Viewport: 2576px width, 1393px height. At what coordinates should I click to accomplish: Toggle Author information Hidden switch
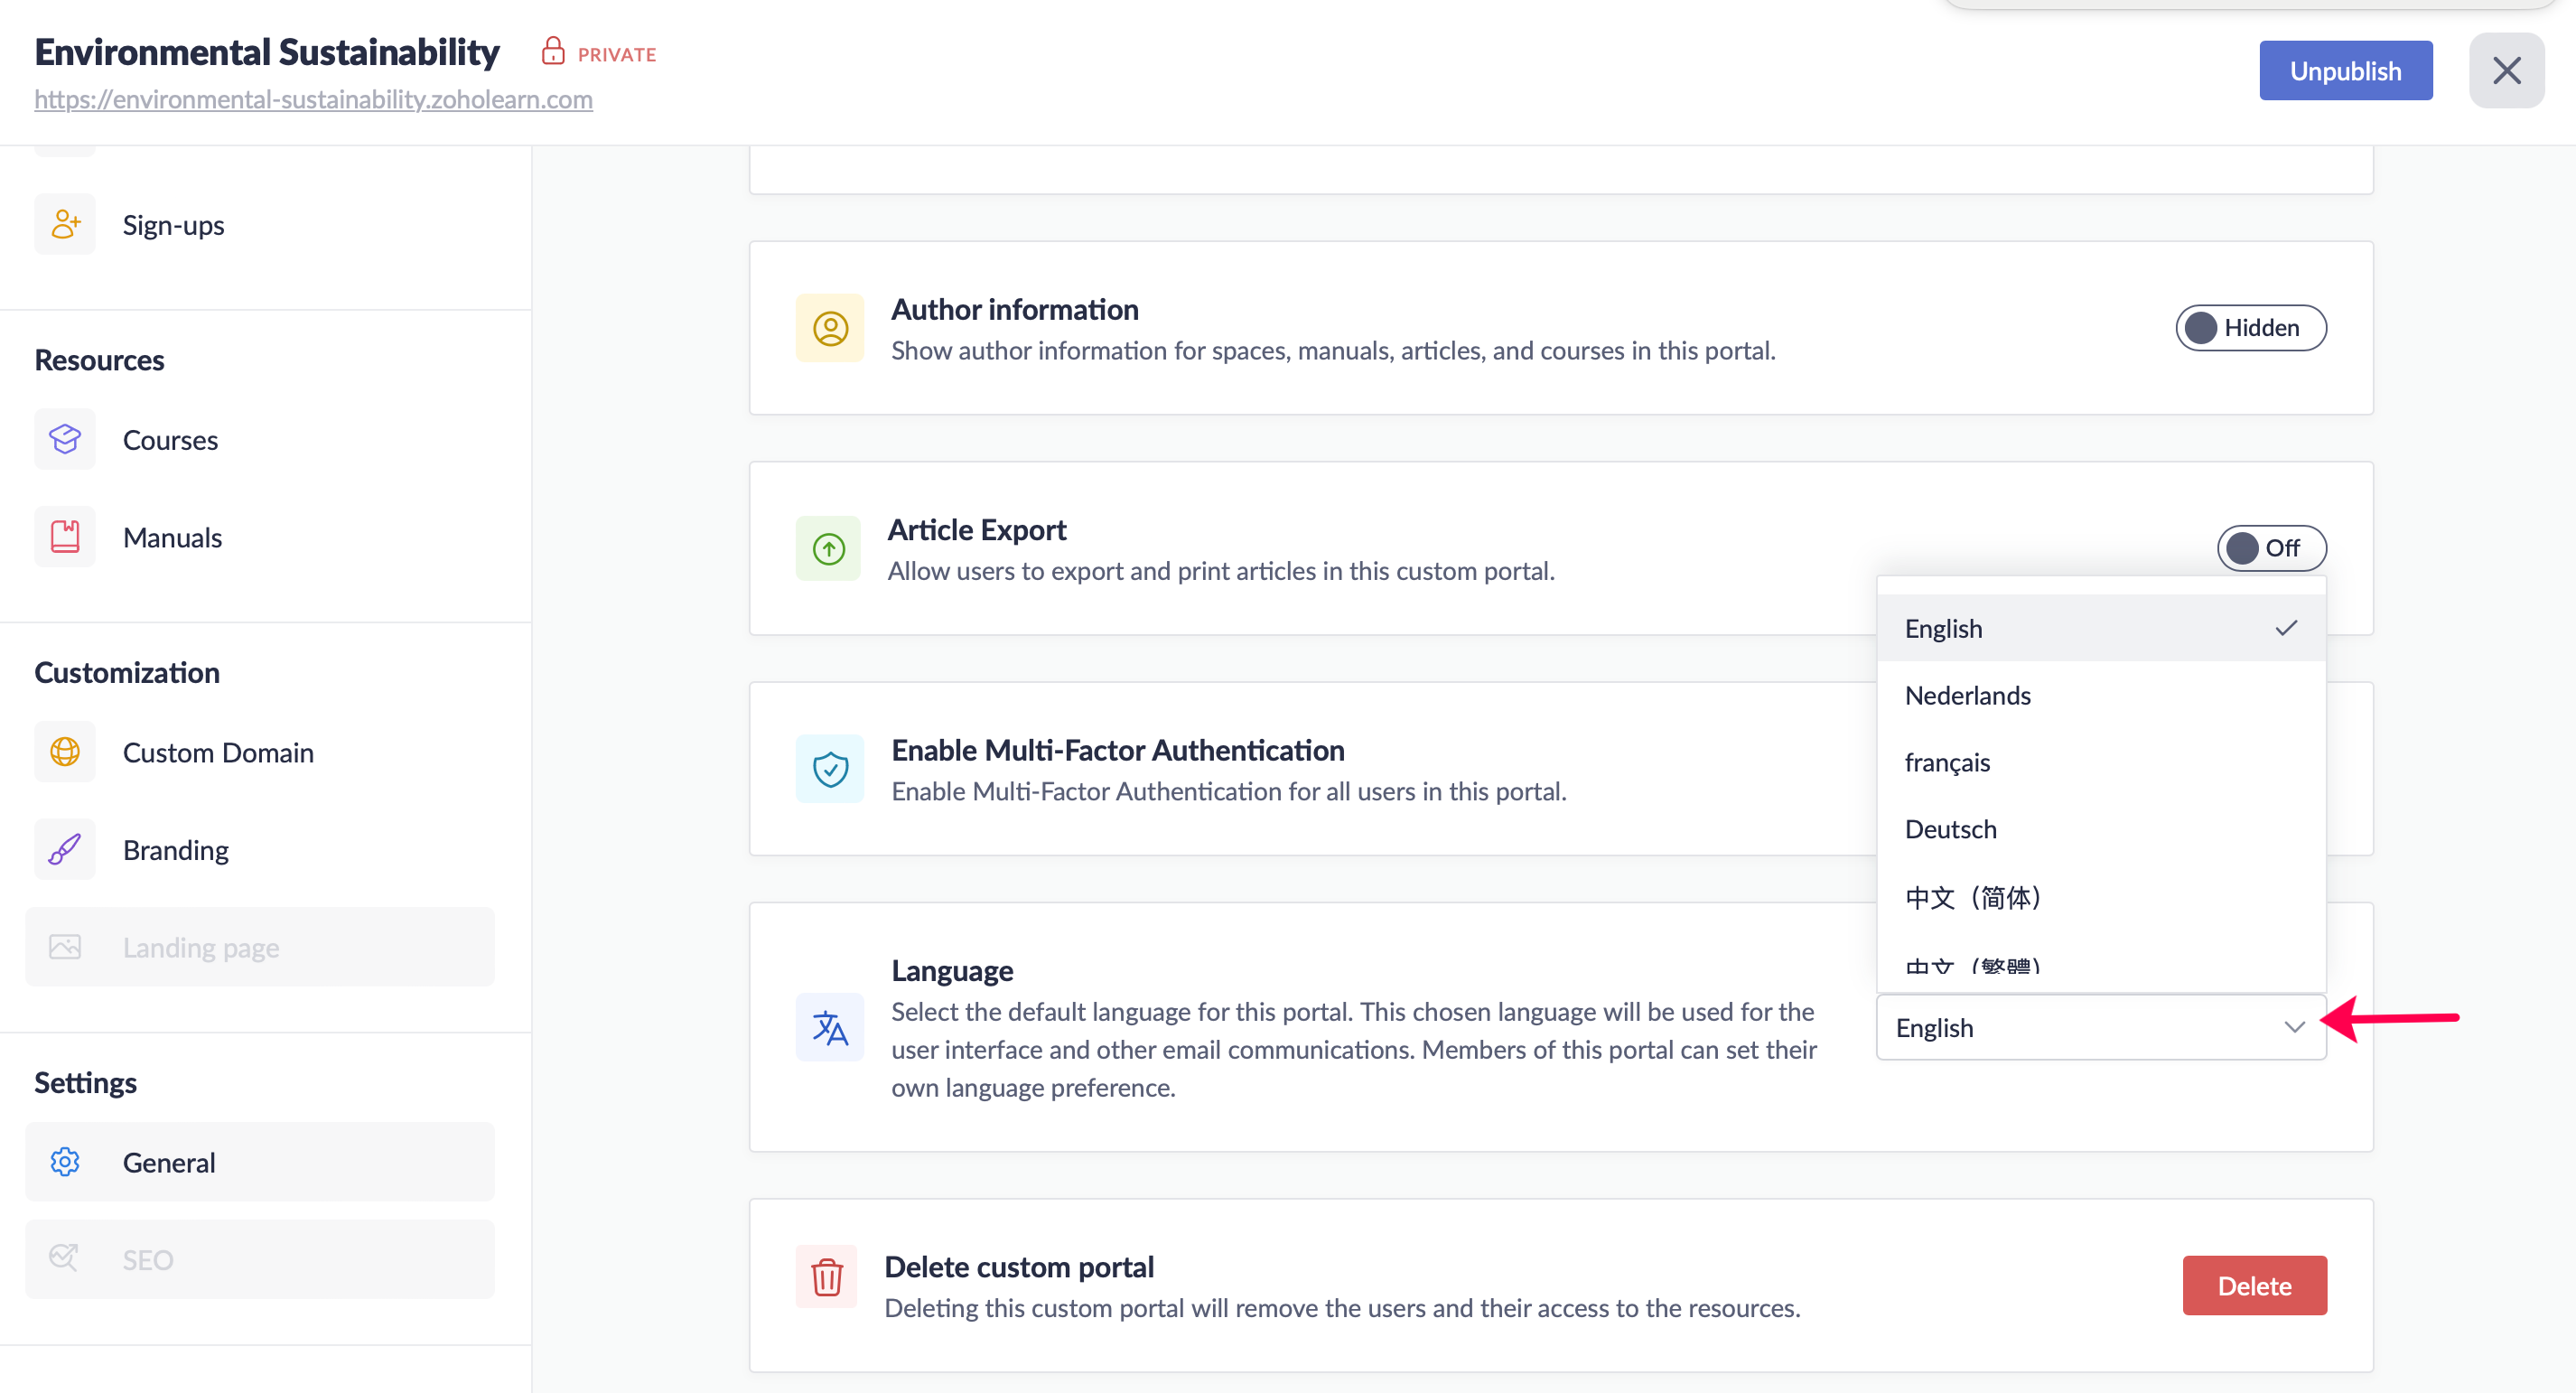(2250, 328)
